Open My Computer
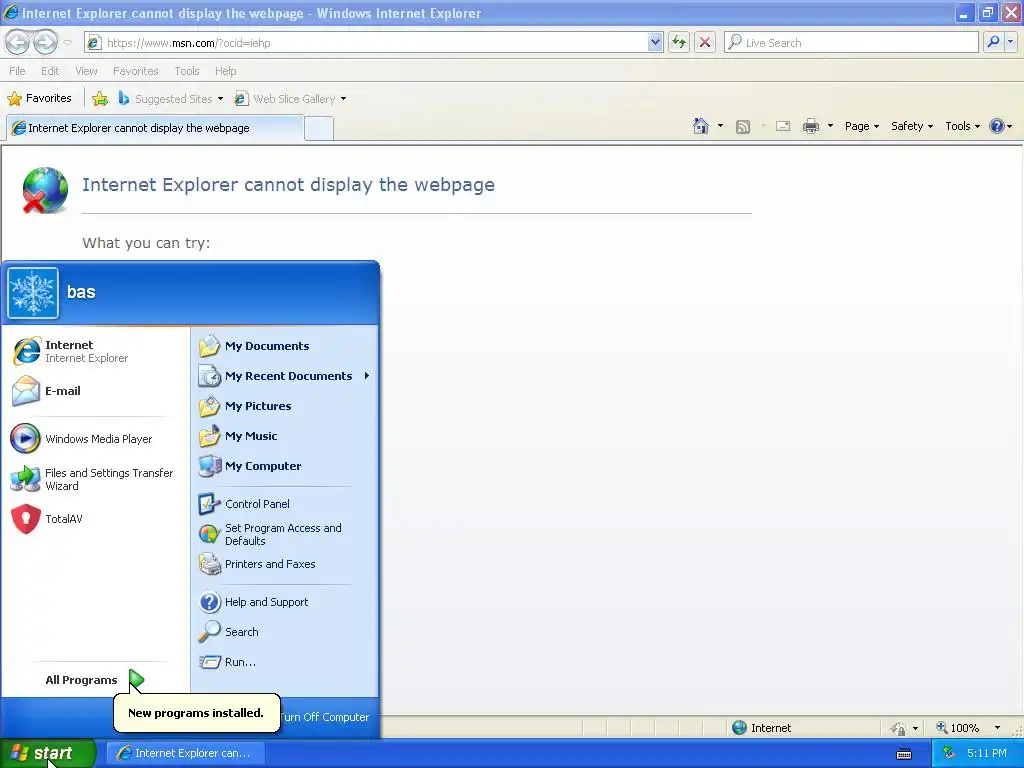Viewport: 1024px width, 768px height. click(285, 466)
